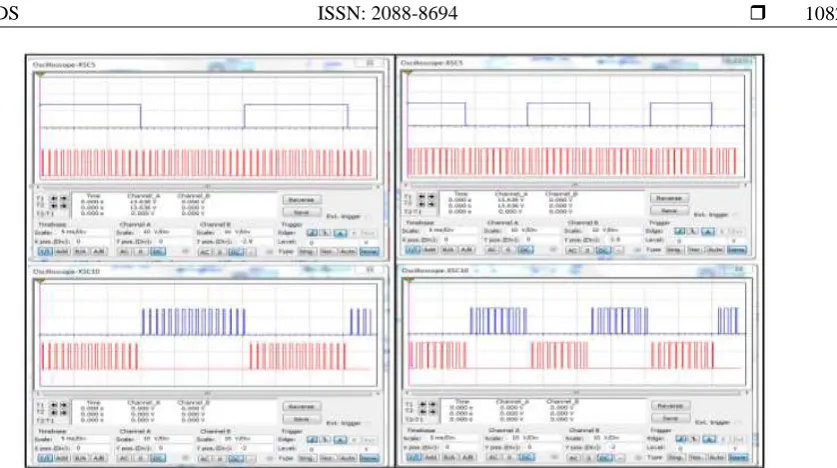Select B/A display mode in top-left XSC5 oscilloscope
837x468 pixels.
[x=81, y=251]
